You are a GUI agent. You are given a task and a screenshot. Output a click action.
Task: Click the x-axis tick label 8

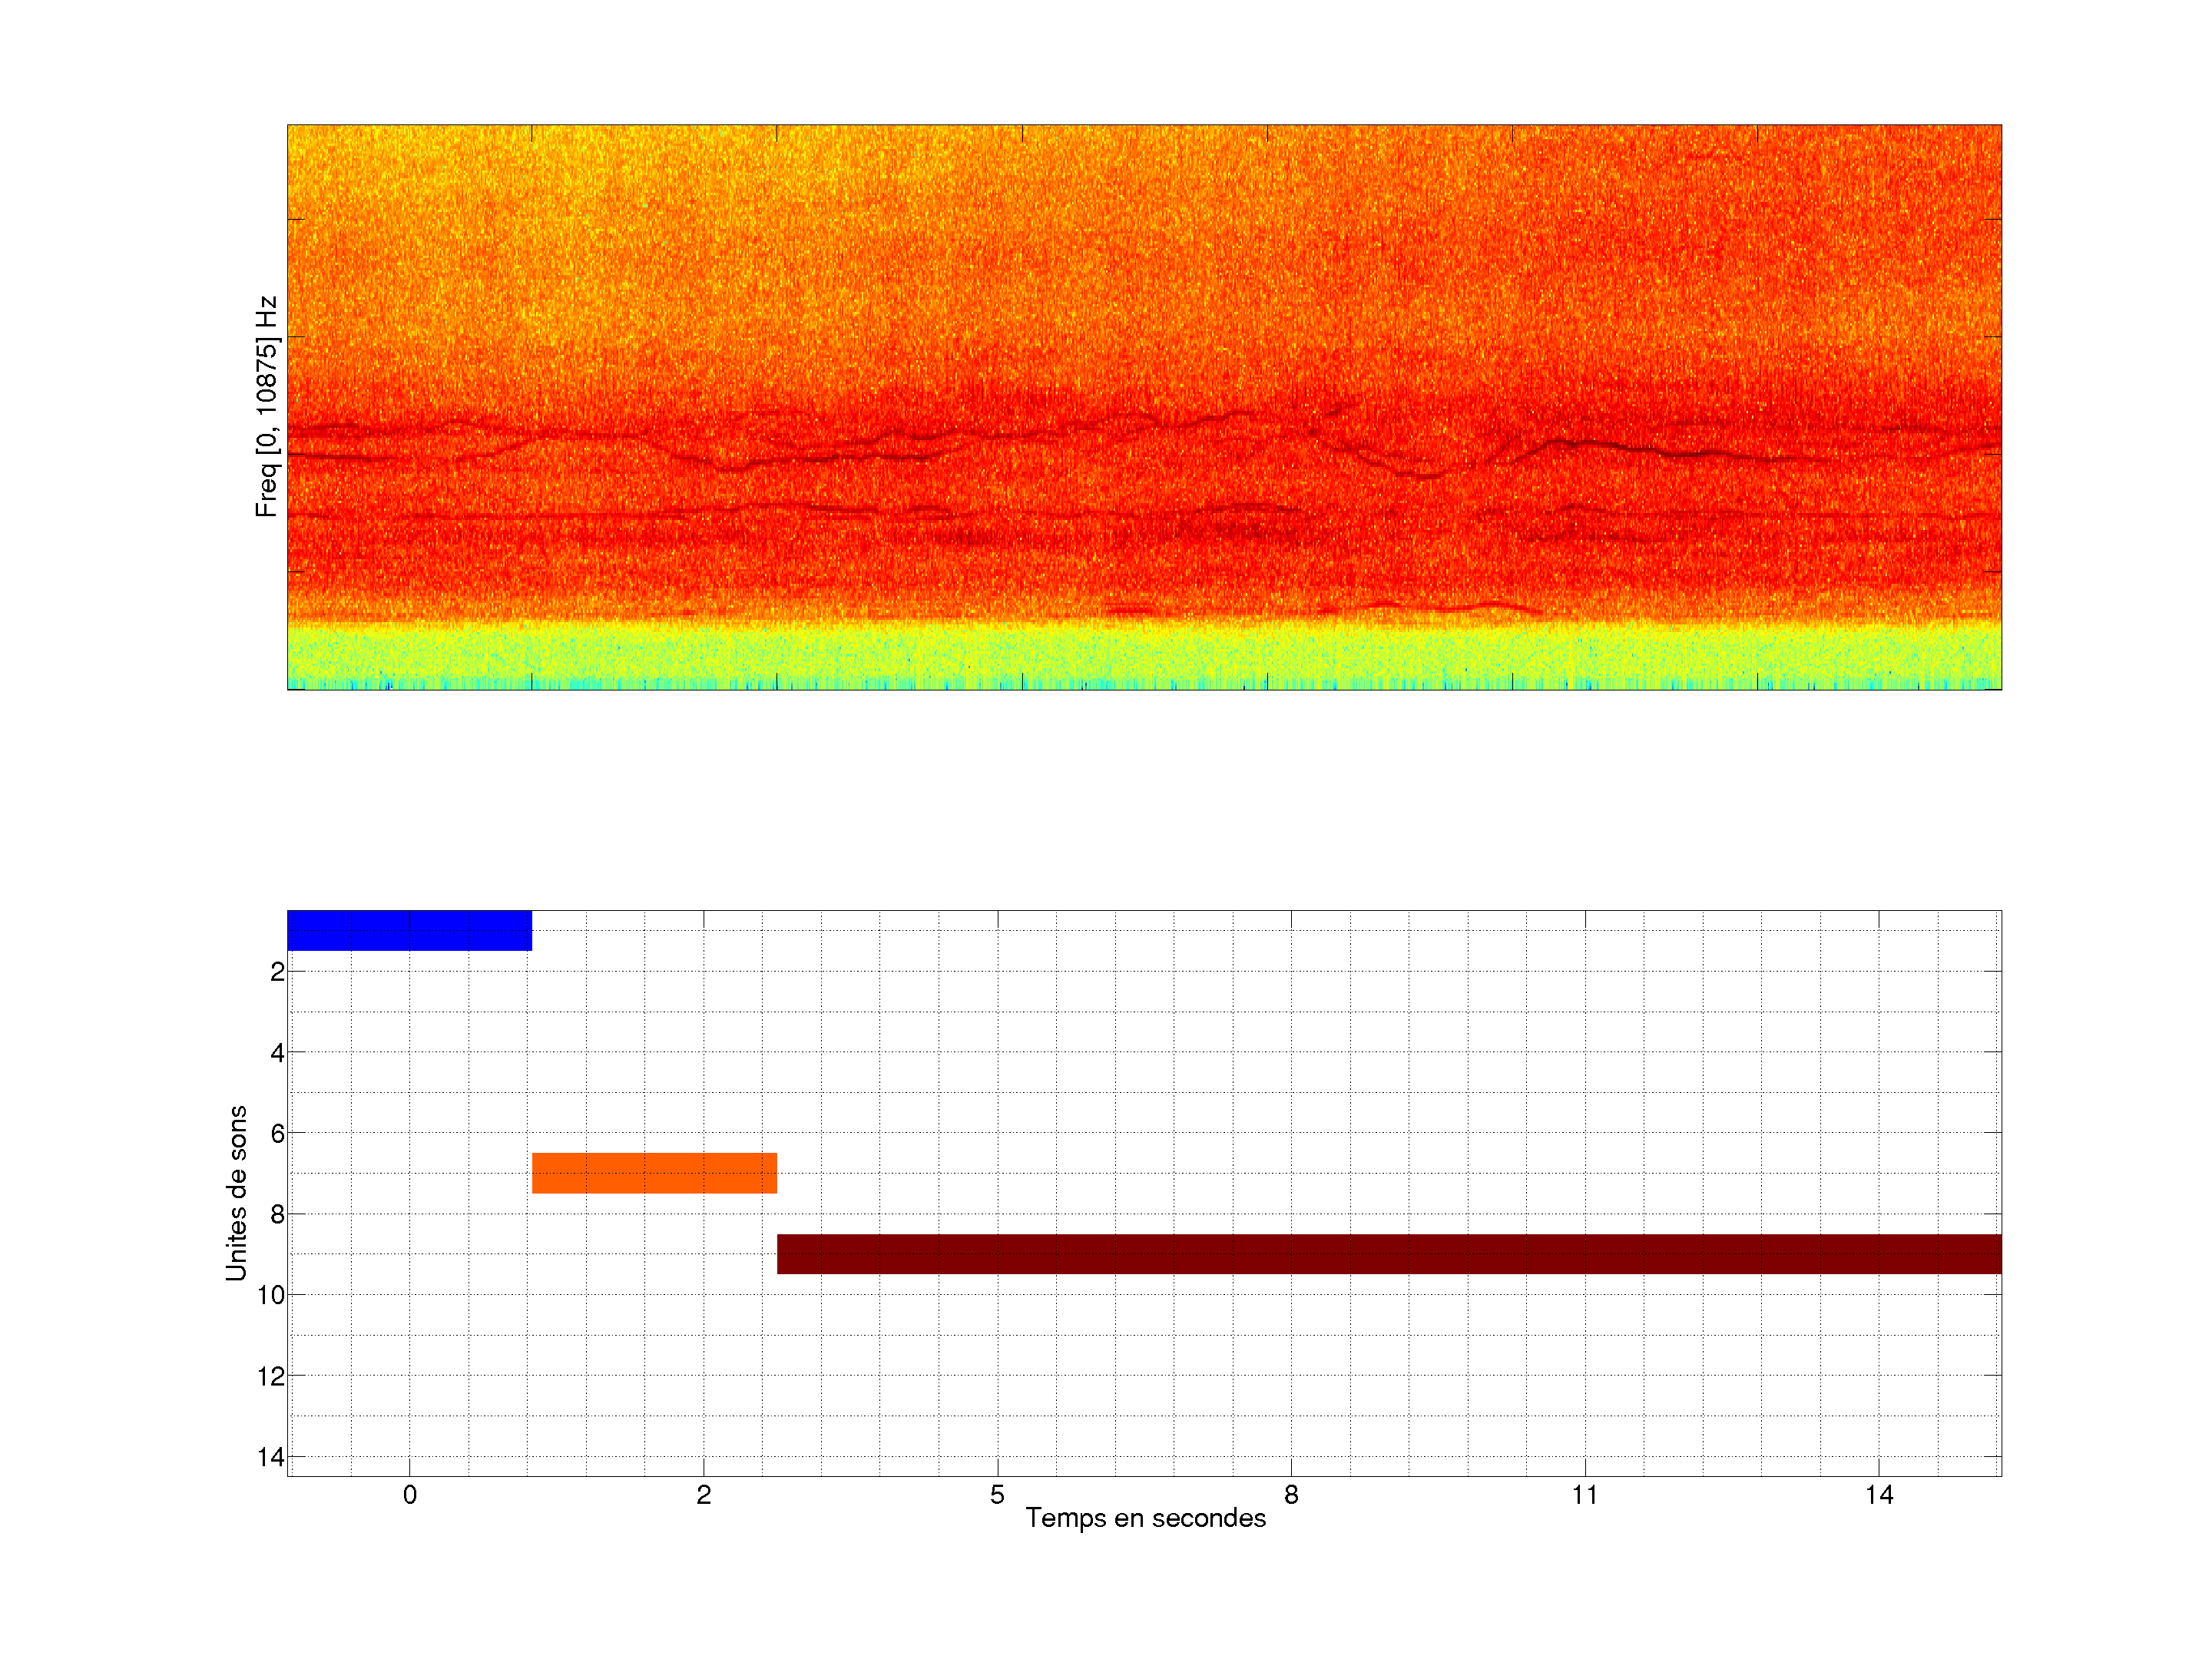(x=1291, y=1495)
